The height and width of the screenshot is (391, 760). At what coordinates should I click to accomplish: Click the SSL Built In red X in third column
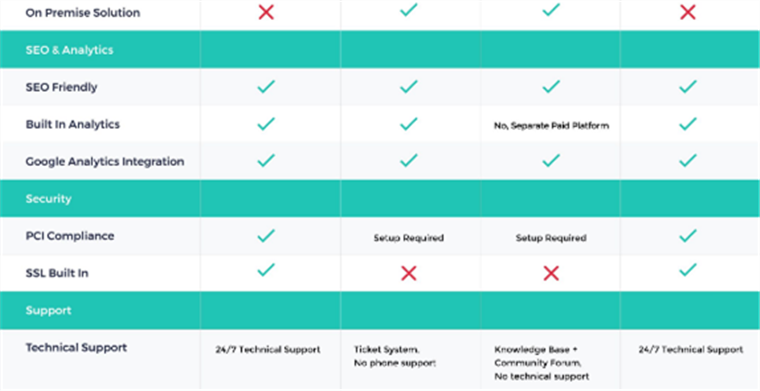point(551,274)
